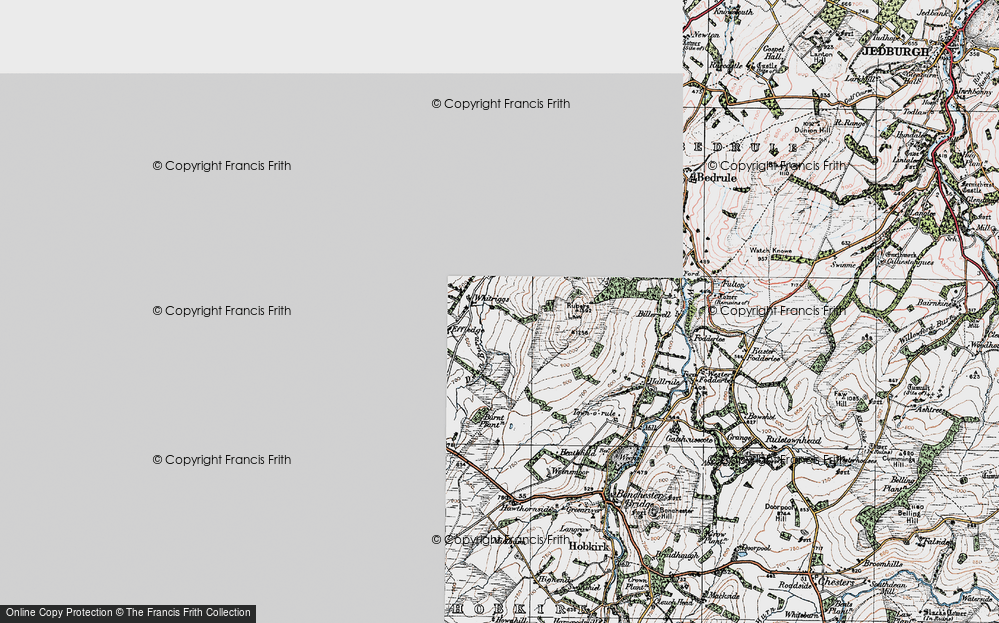Select the Jedbank label
The width and height of the screenshot is (999, 623).
[x=933, y=12]
